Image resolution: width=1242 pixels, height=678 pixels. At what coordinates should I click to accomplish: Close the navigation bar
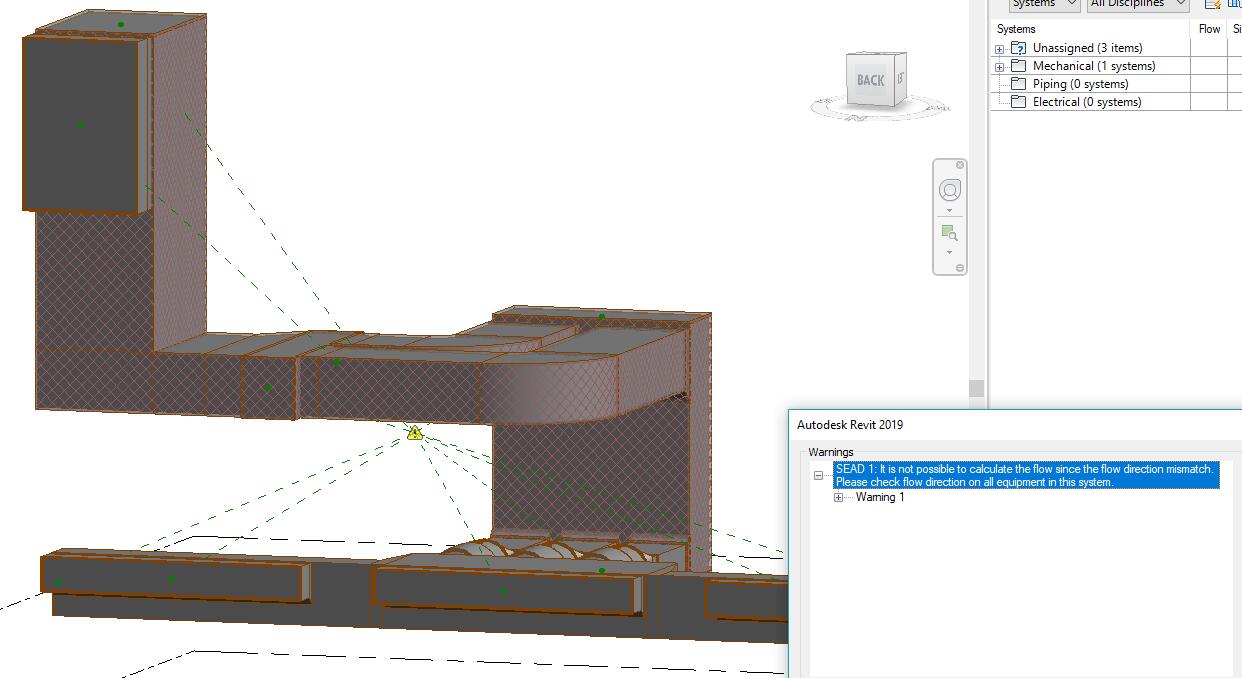[960, 165]
